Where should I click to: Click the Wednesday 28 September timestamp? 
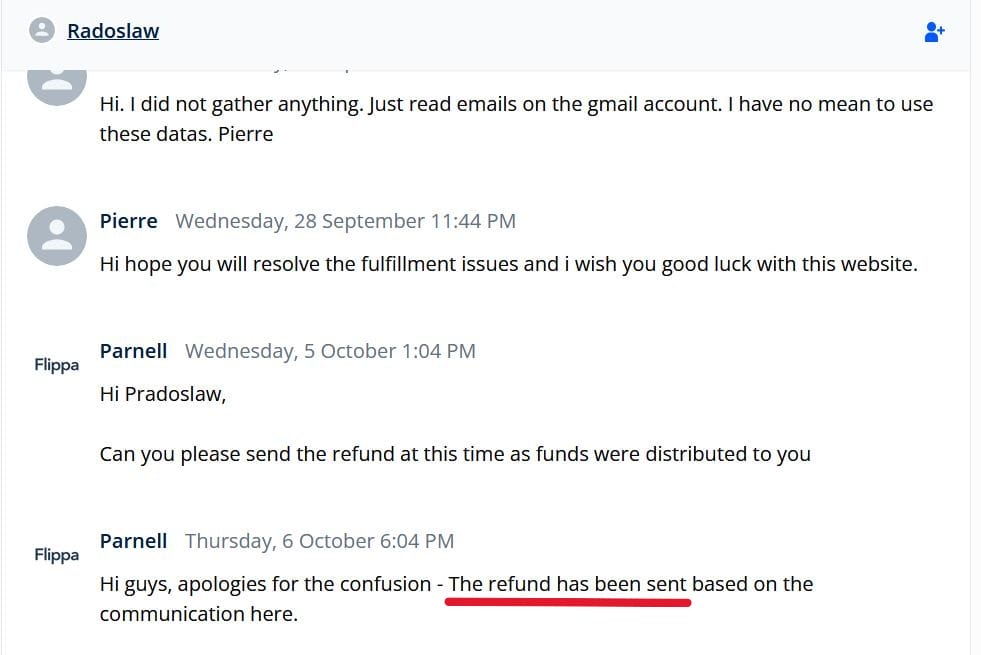coord(345,221)
